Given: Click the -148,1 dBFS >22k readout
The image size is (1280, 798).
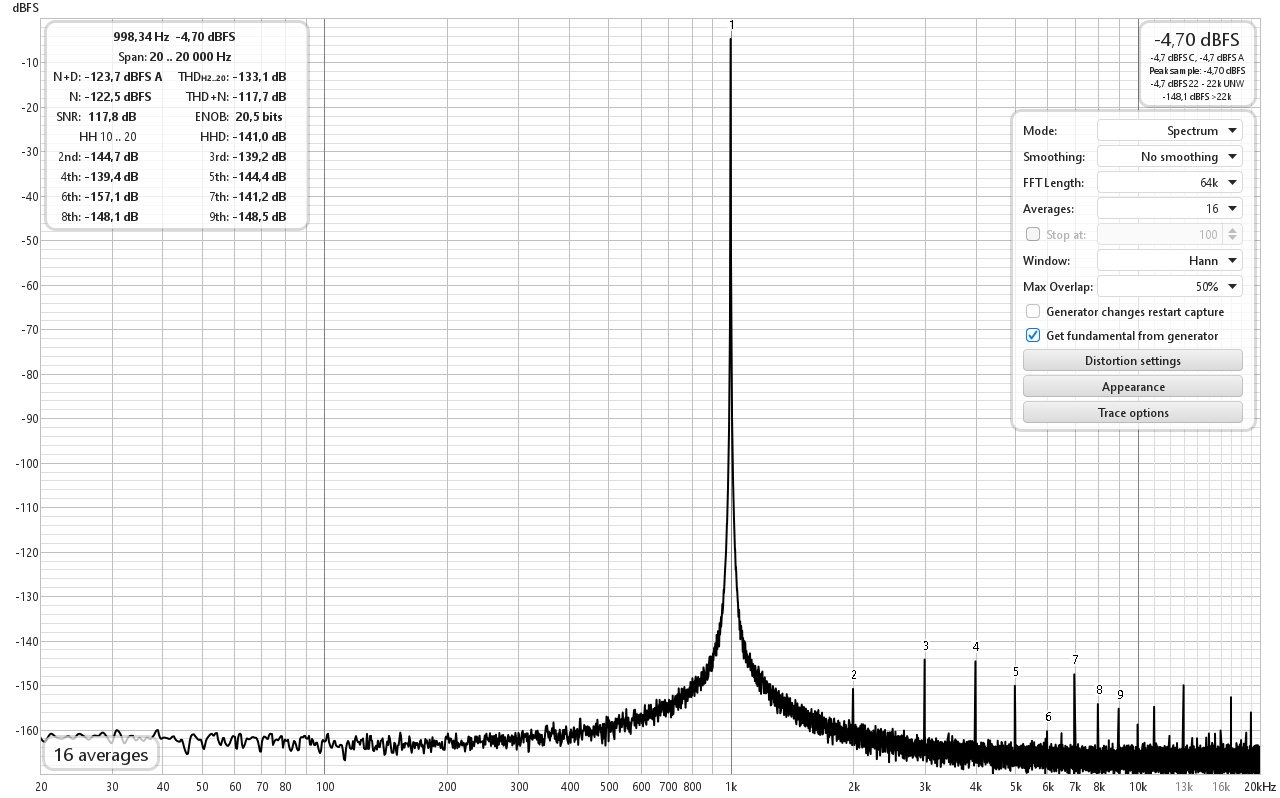Looking at the screenshot, I should click(x=1197, y=97).
